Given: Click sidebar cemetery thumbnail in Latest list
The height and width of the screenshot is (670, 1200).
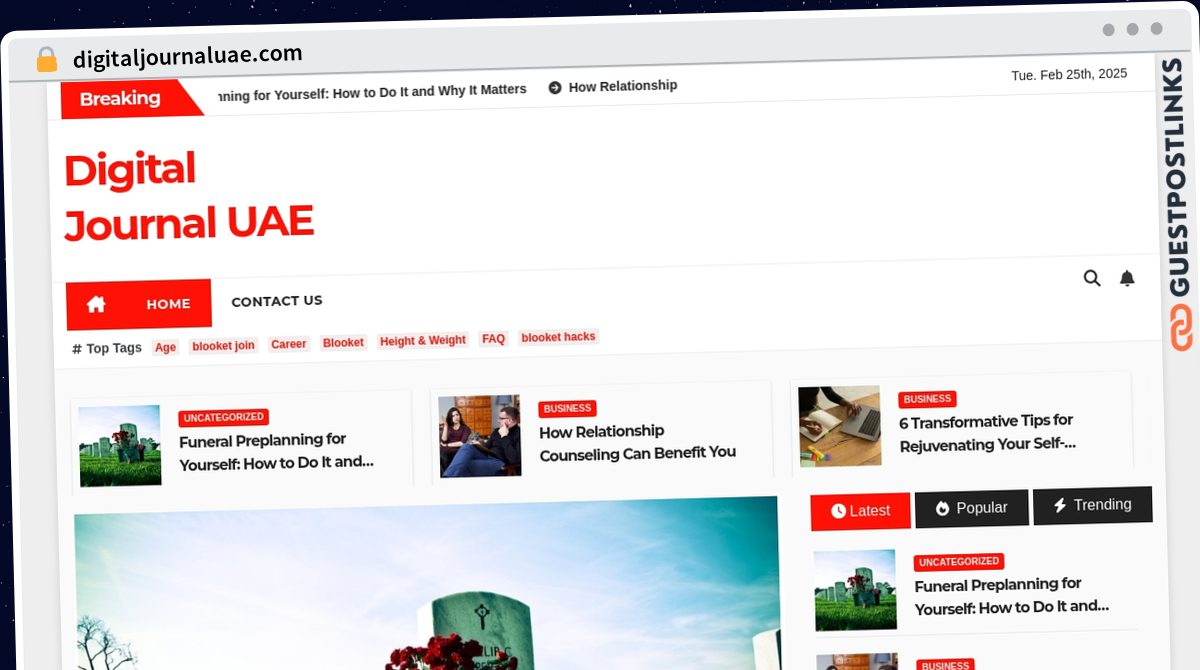Looking at the screenshot, I should [x=855, y=590].
